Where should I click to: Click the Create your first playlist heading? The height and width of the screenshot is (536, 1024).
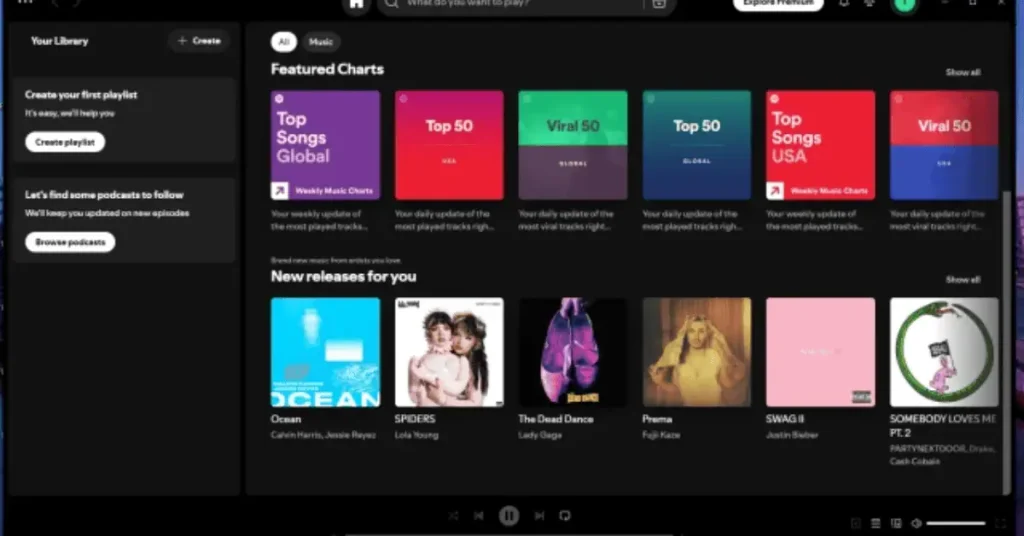[x=81, y=95]
